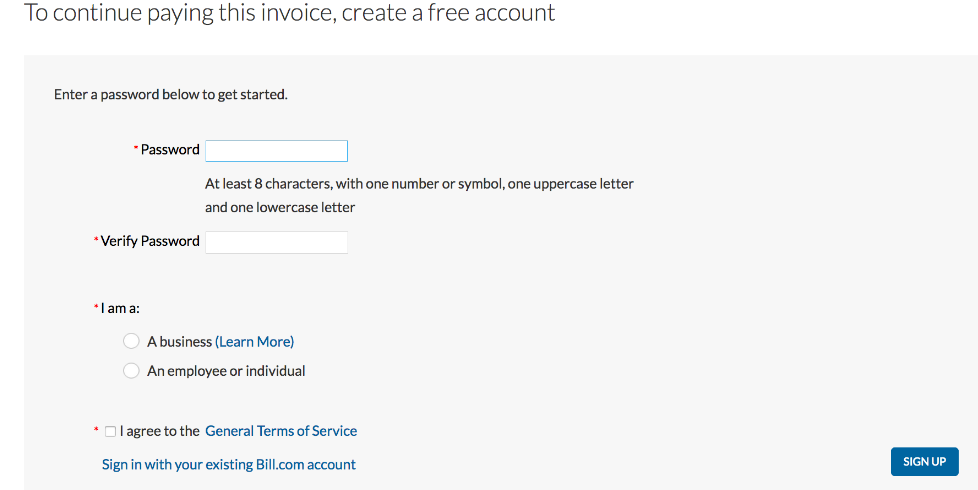The width and height of the screenshot is (978, 490).
Task: Sign in with your existing Bill.com account
Action: click(229, 464)
